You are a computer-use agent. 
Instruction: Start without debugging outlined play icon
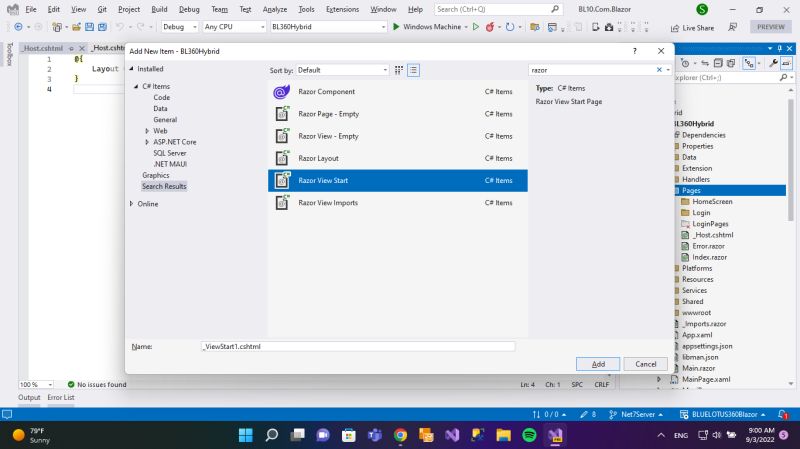click(x=476, y=27)
